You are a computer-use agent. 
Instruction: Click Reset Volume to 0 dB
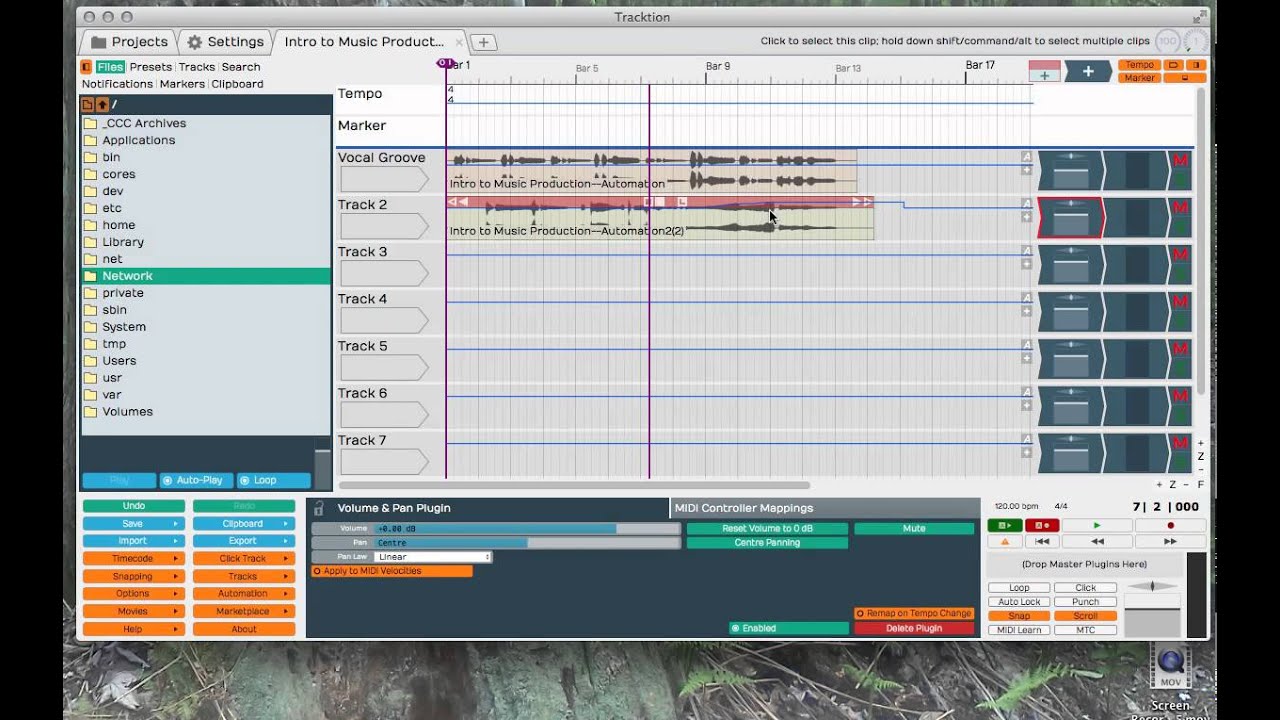(767, 528)
